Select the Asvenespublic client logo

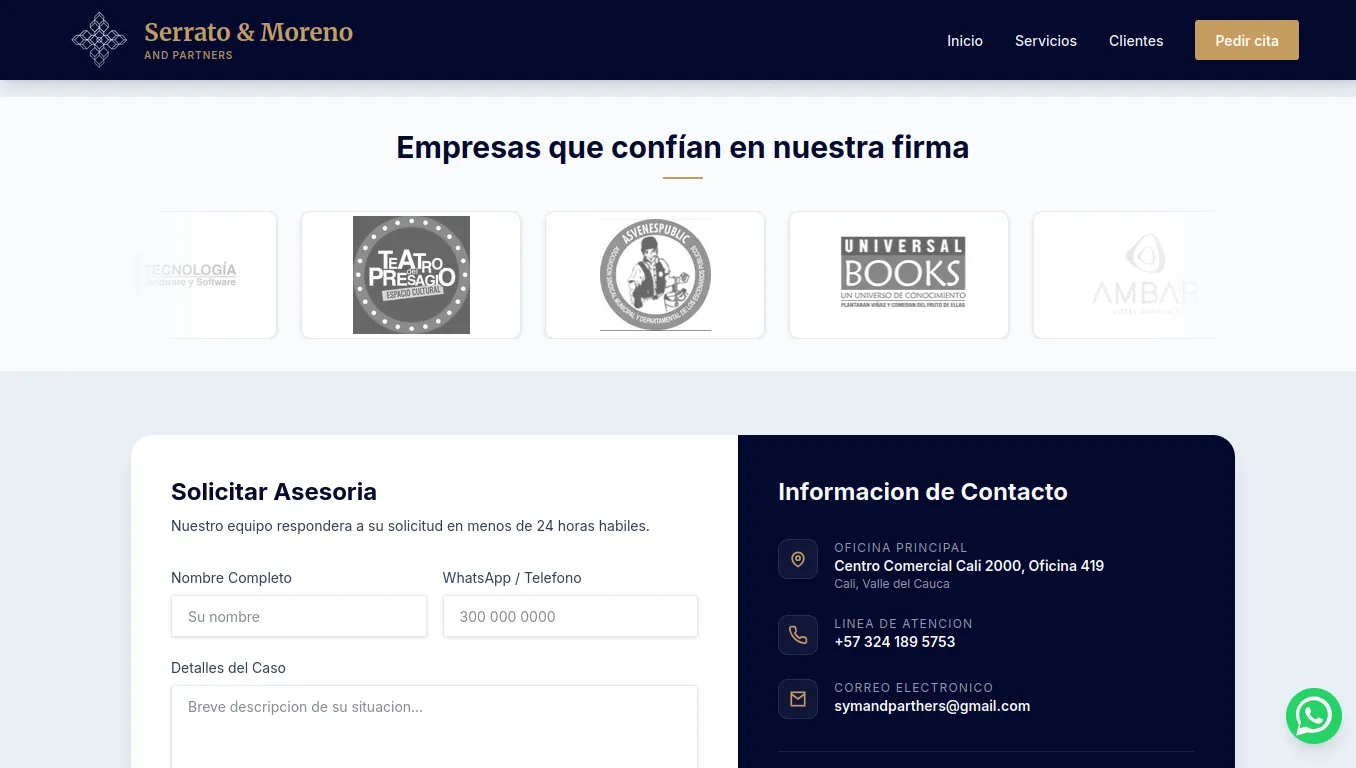tap(655, 275)
